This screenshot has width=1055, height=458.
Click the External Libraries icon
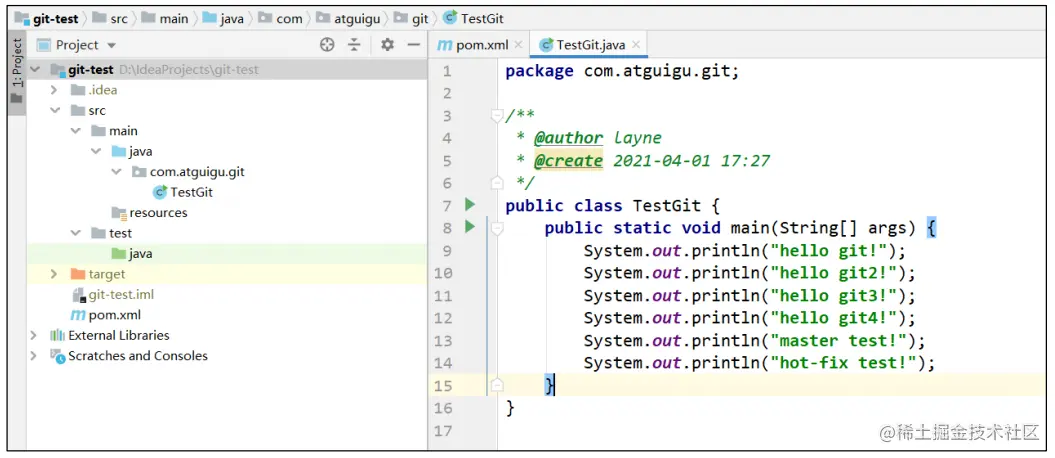58,336
